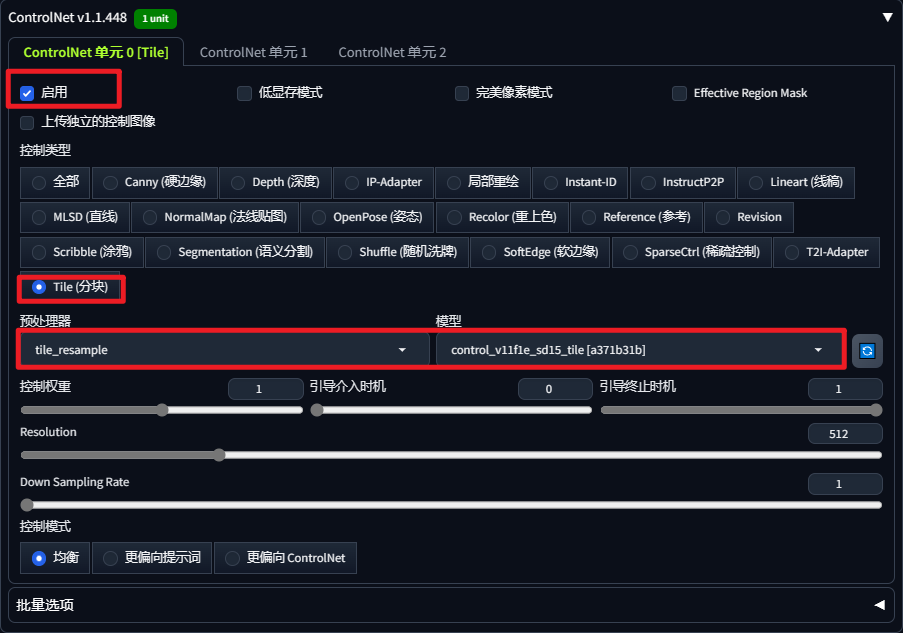Collapse the ControlNet v1.1.448 panel arrow
The width and height of the screenshot is (903, 633).
pyautogui.click(x=887, y=17)
